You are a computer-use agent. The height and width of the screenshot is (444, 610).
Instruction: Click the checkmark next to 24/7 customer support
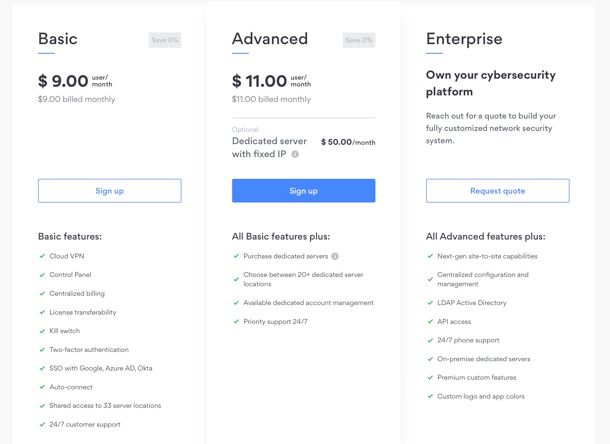(42, 425)
